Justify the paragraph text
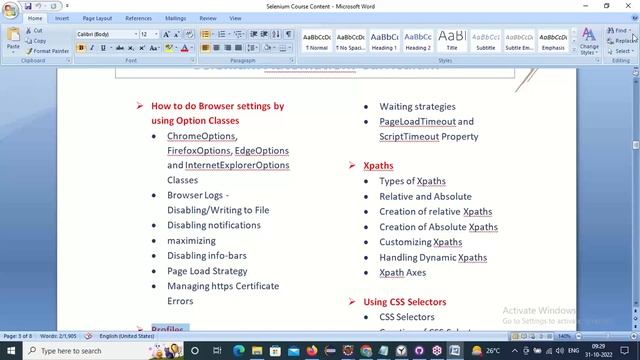 pyautogui.click(x=238, y=48)
